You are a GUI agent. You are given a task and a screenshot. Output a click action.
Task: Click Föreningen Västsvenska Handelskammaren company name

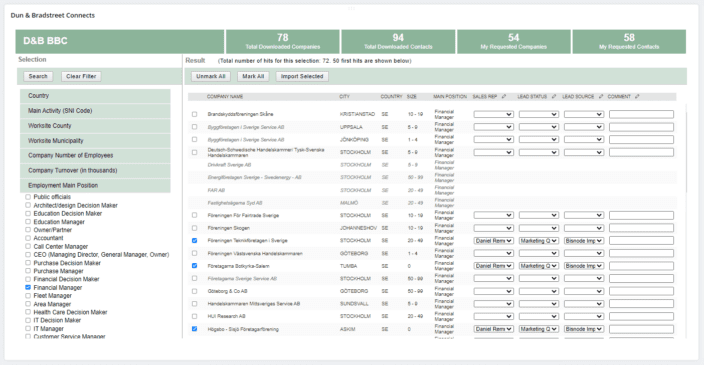pyautogui.click(x=255, y=254)
